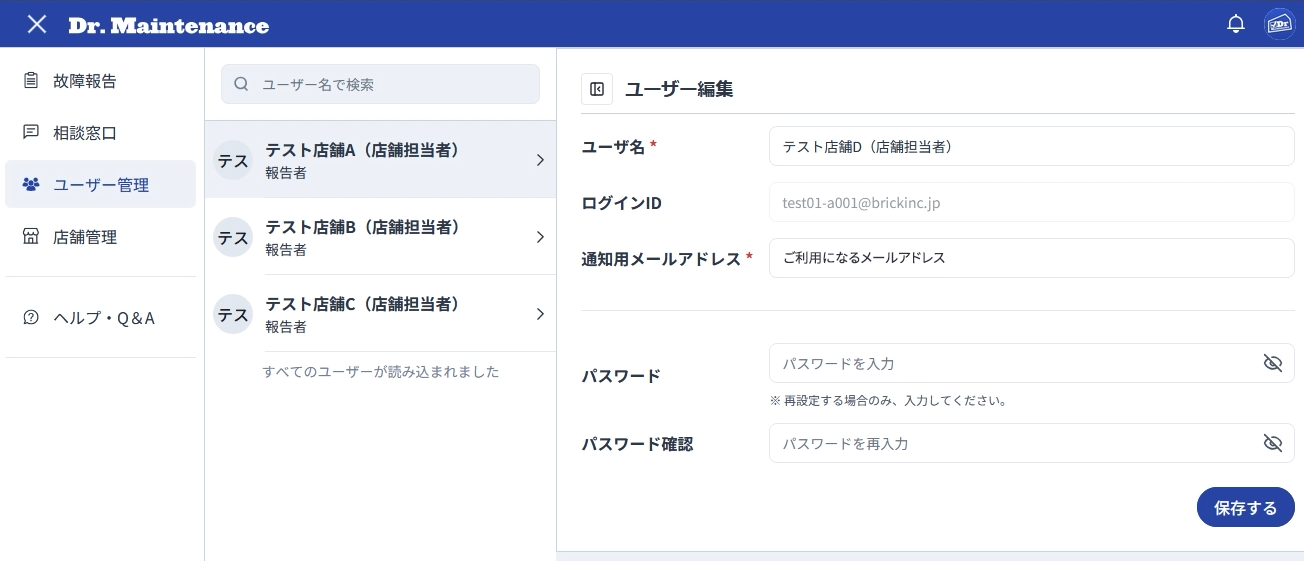Collapse the ユーザー編集 panel icon

point(597,89)
